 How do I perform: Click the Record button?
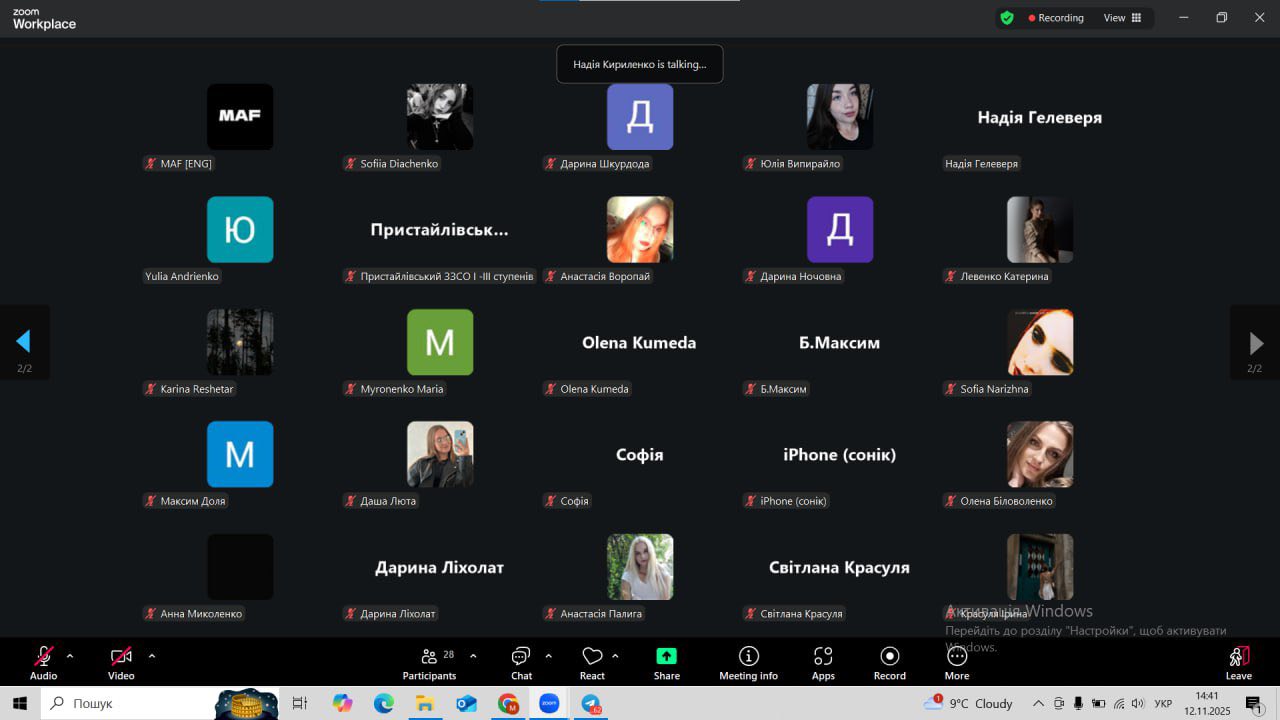click(889, 663)
